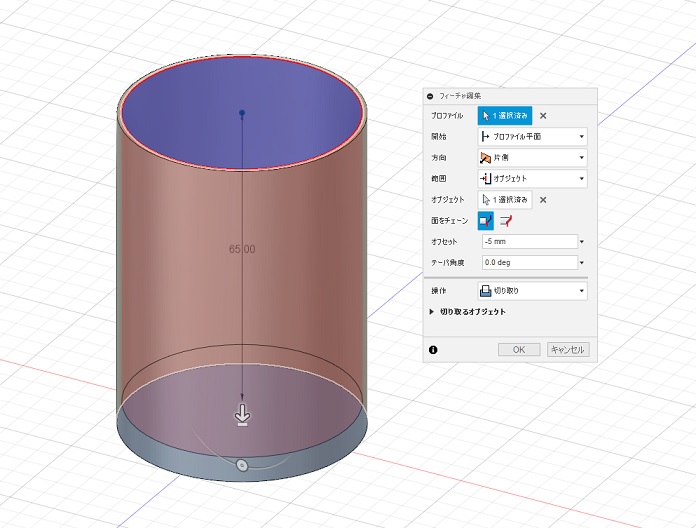Click the オブジェクト 1 選択済み selection button

[505, 200]
